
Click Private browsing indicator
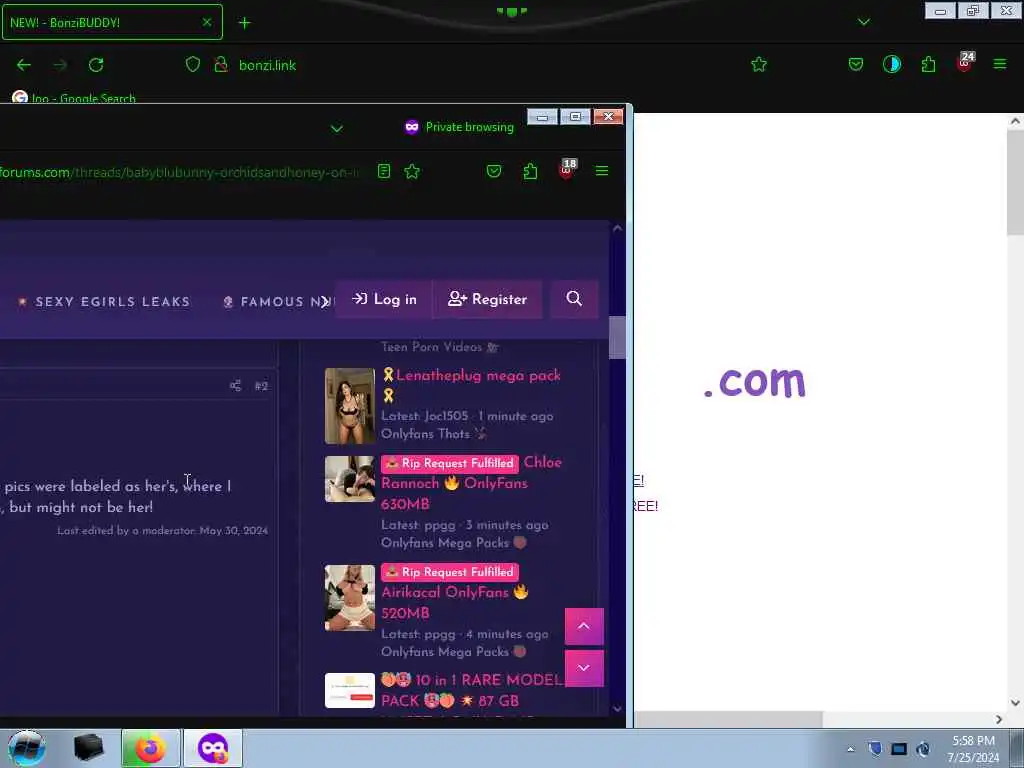click(459, 127)
